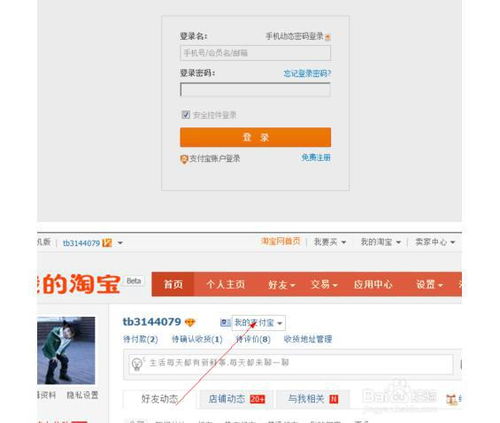
Task: Click the 登录名 username input field
Action: click(x=255, y=53)
